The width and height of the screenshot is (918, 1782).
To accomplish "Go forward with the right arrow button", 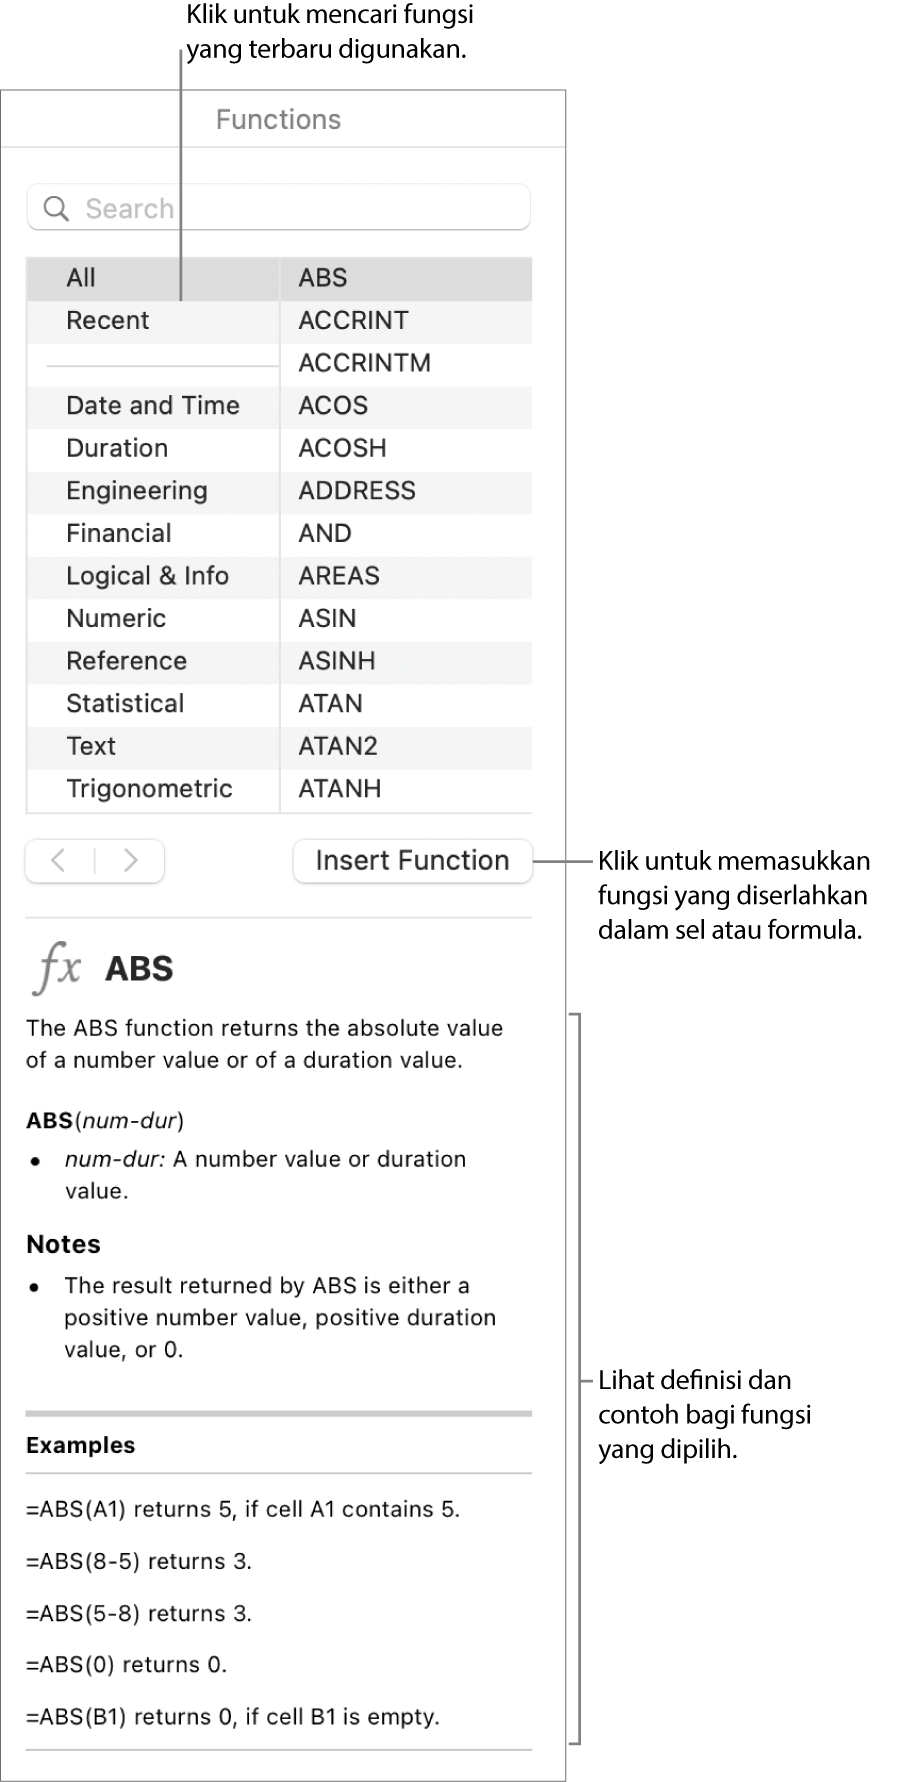I will [x=130, y=861].
